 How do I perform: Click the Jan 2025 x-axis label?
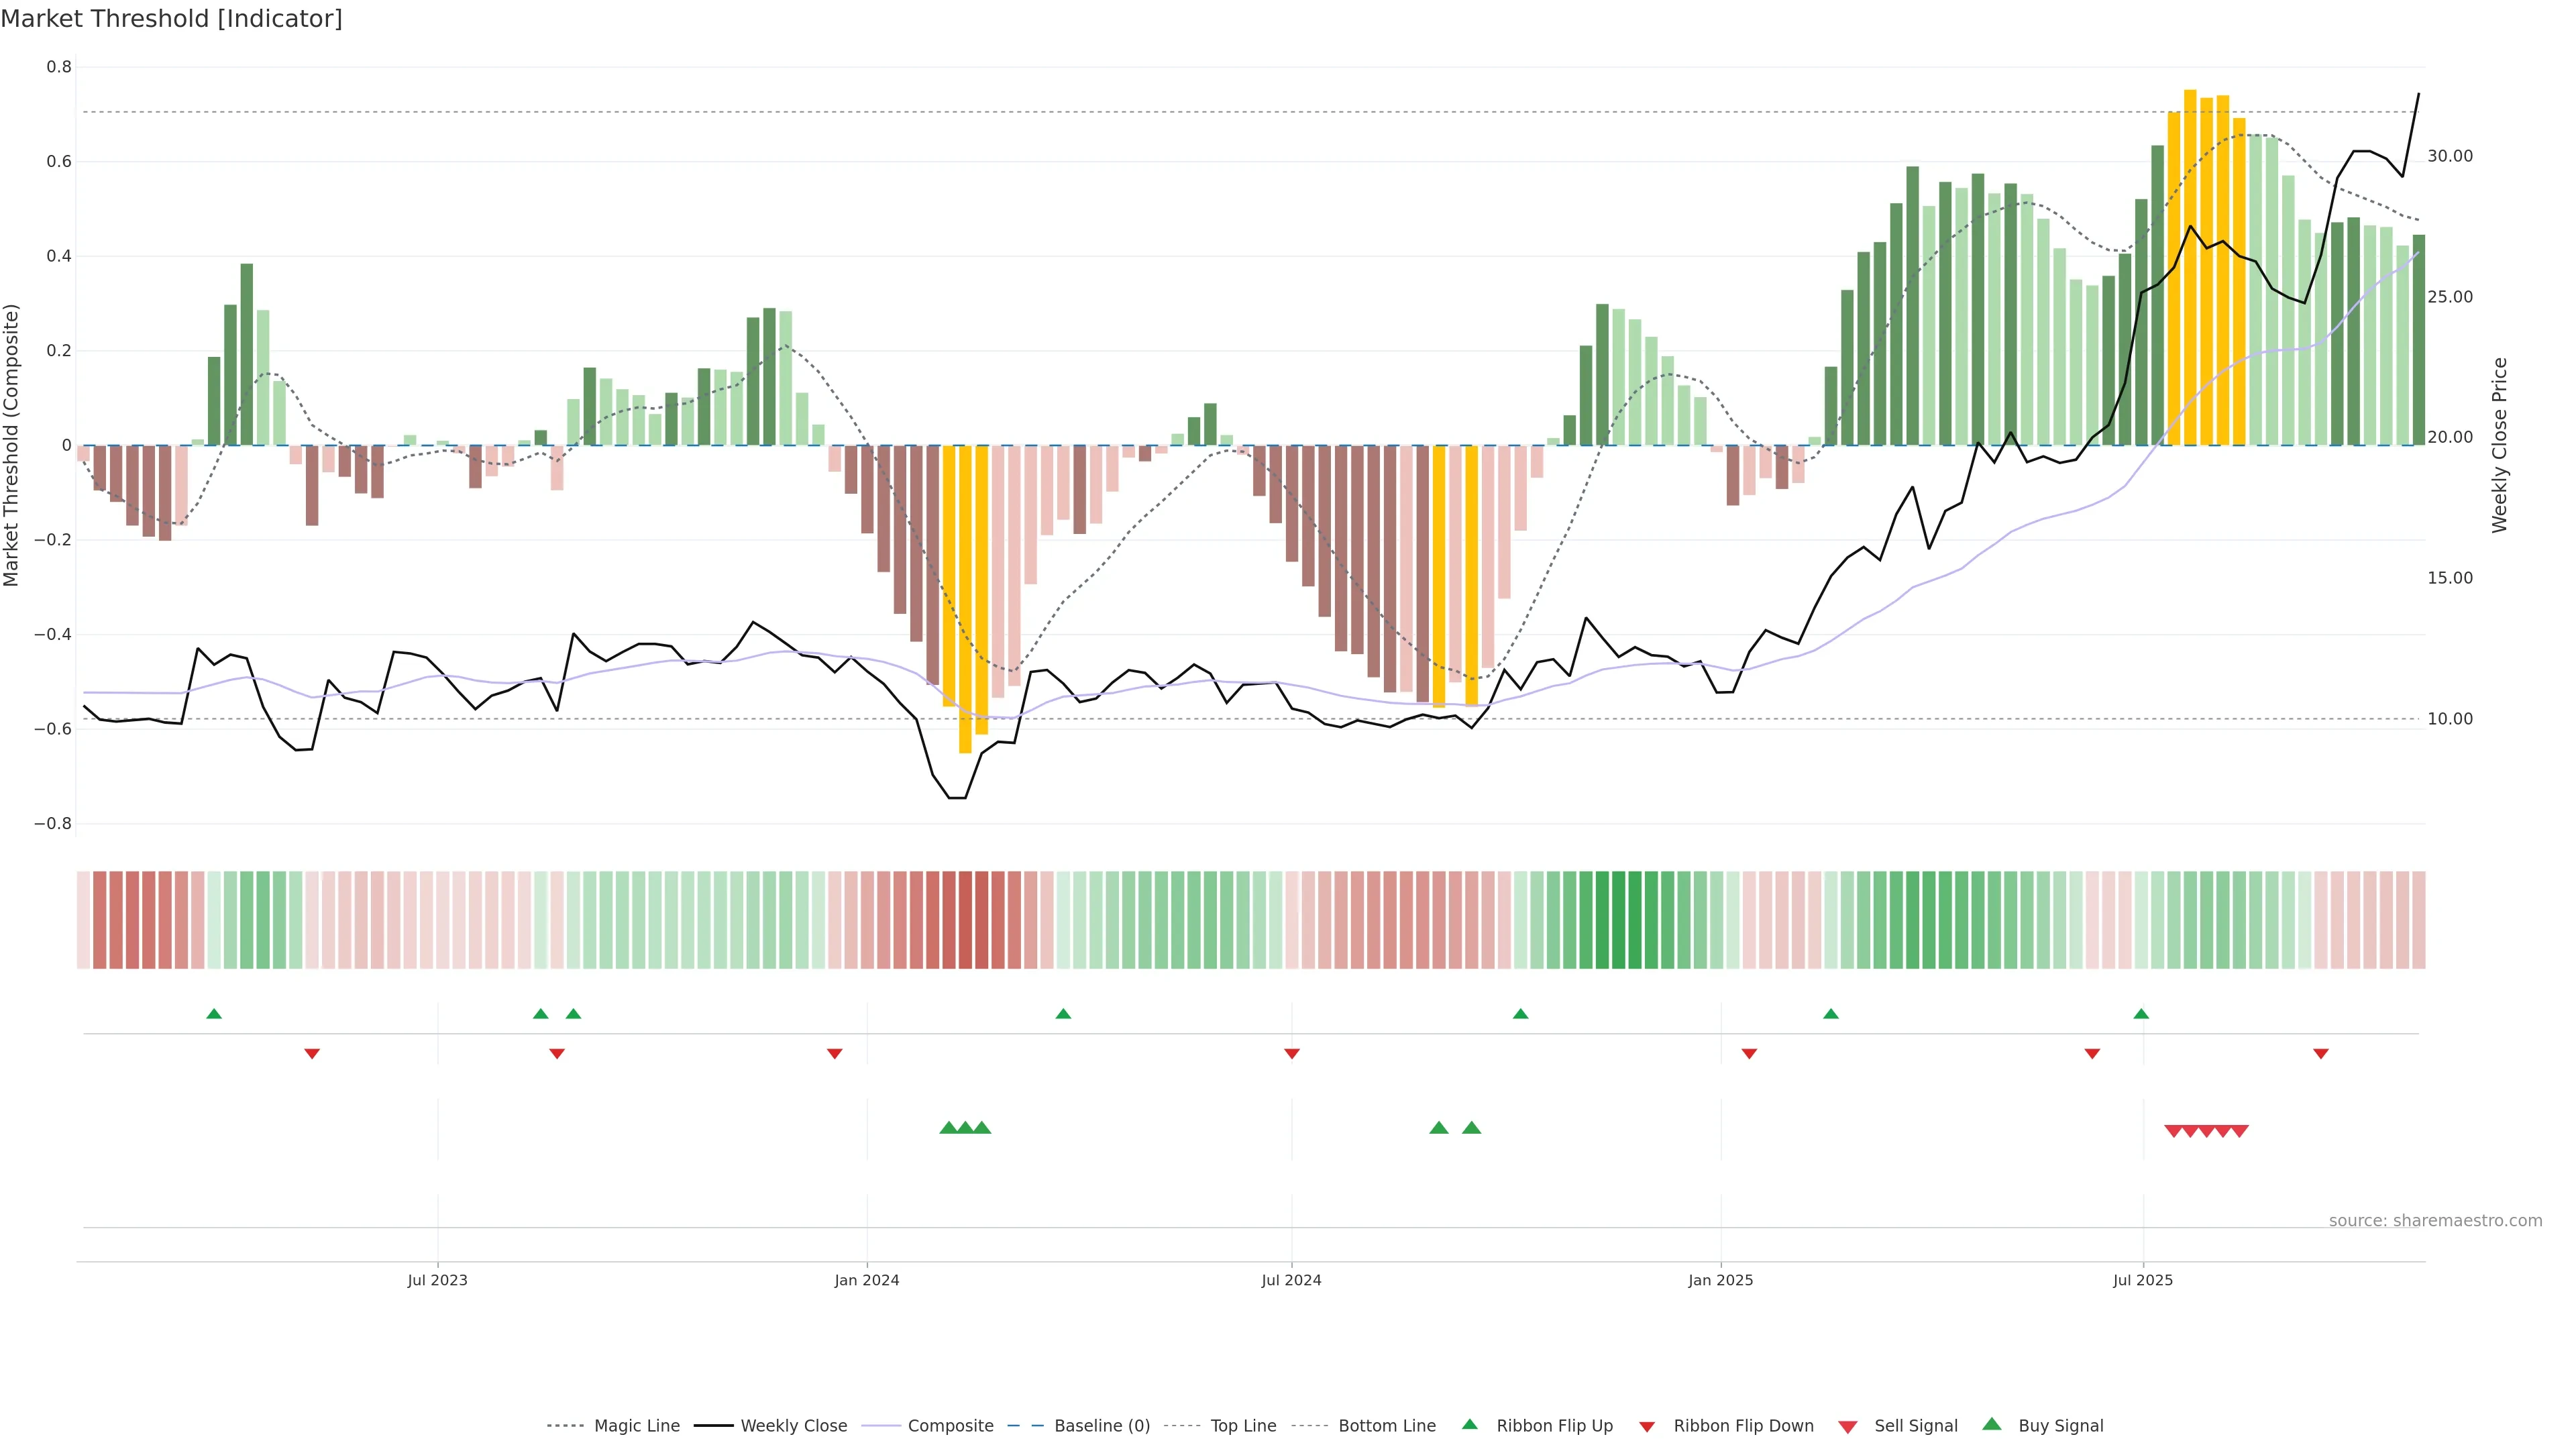tap(1720, 1280)
